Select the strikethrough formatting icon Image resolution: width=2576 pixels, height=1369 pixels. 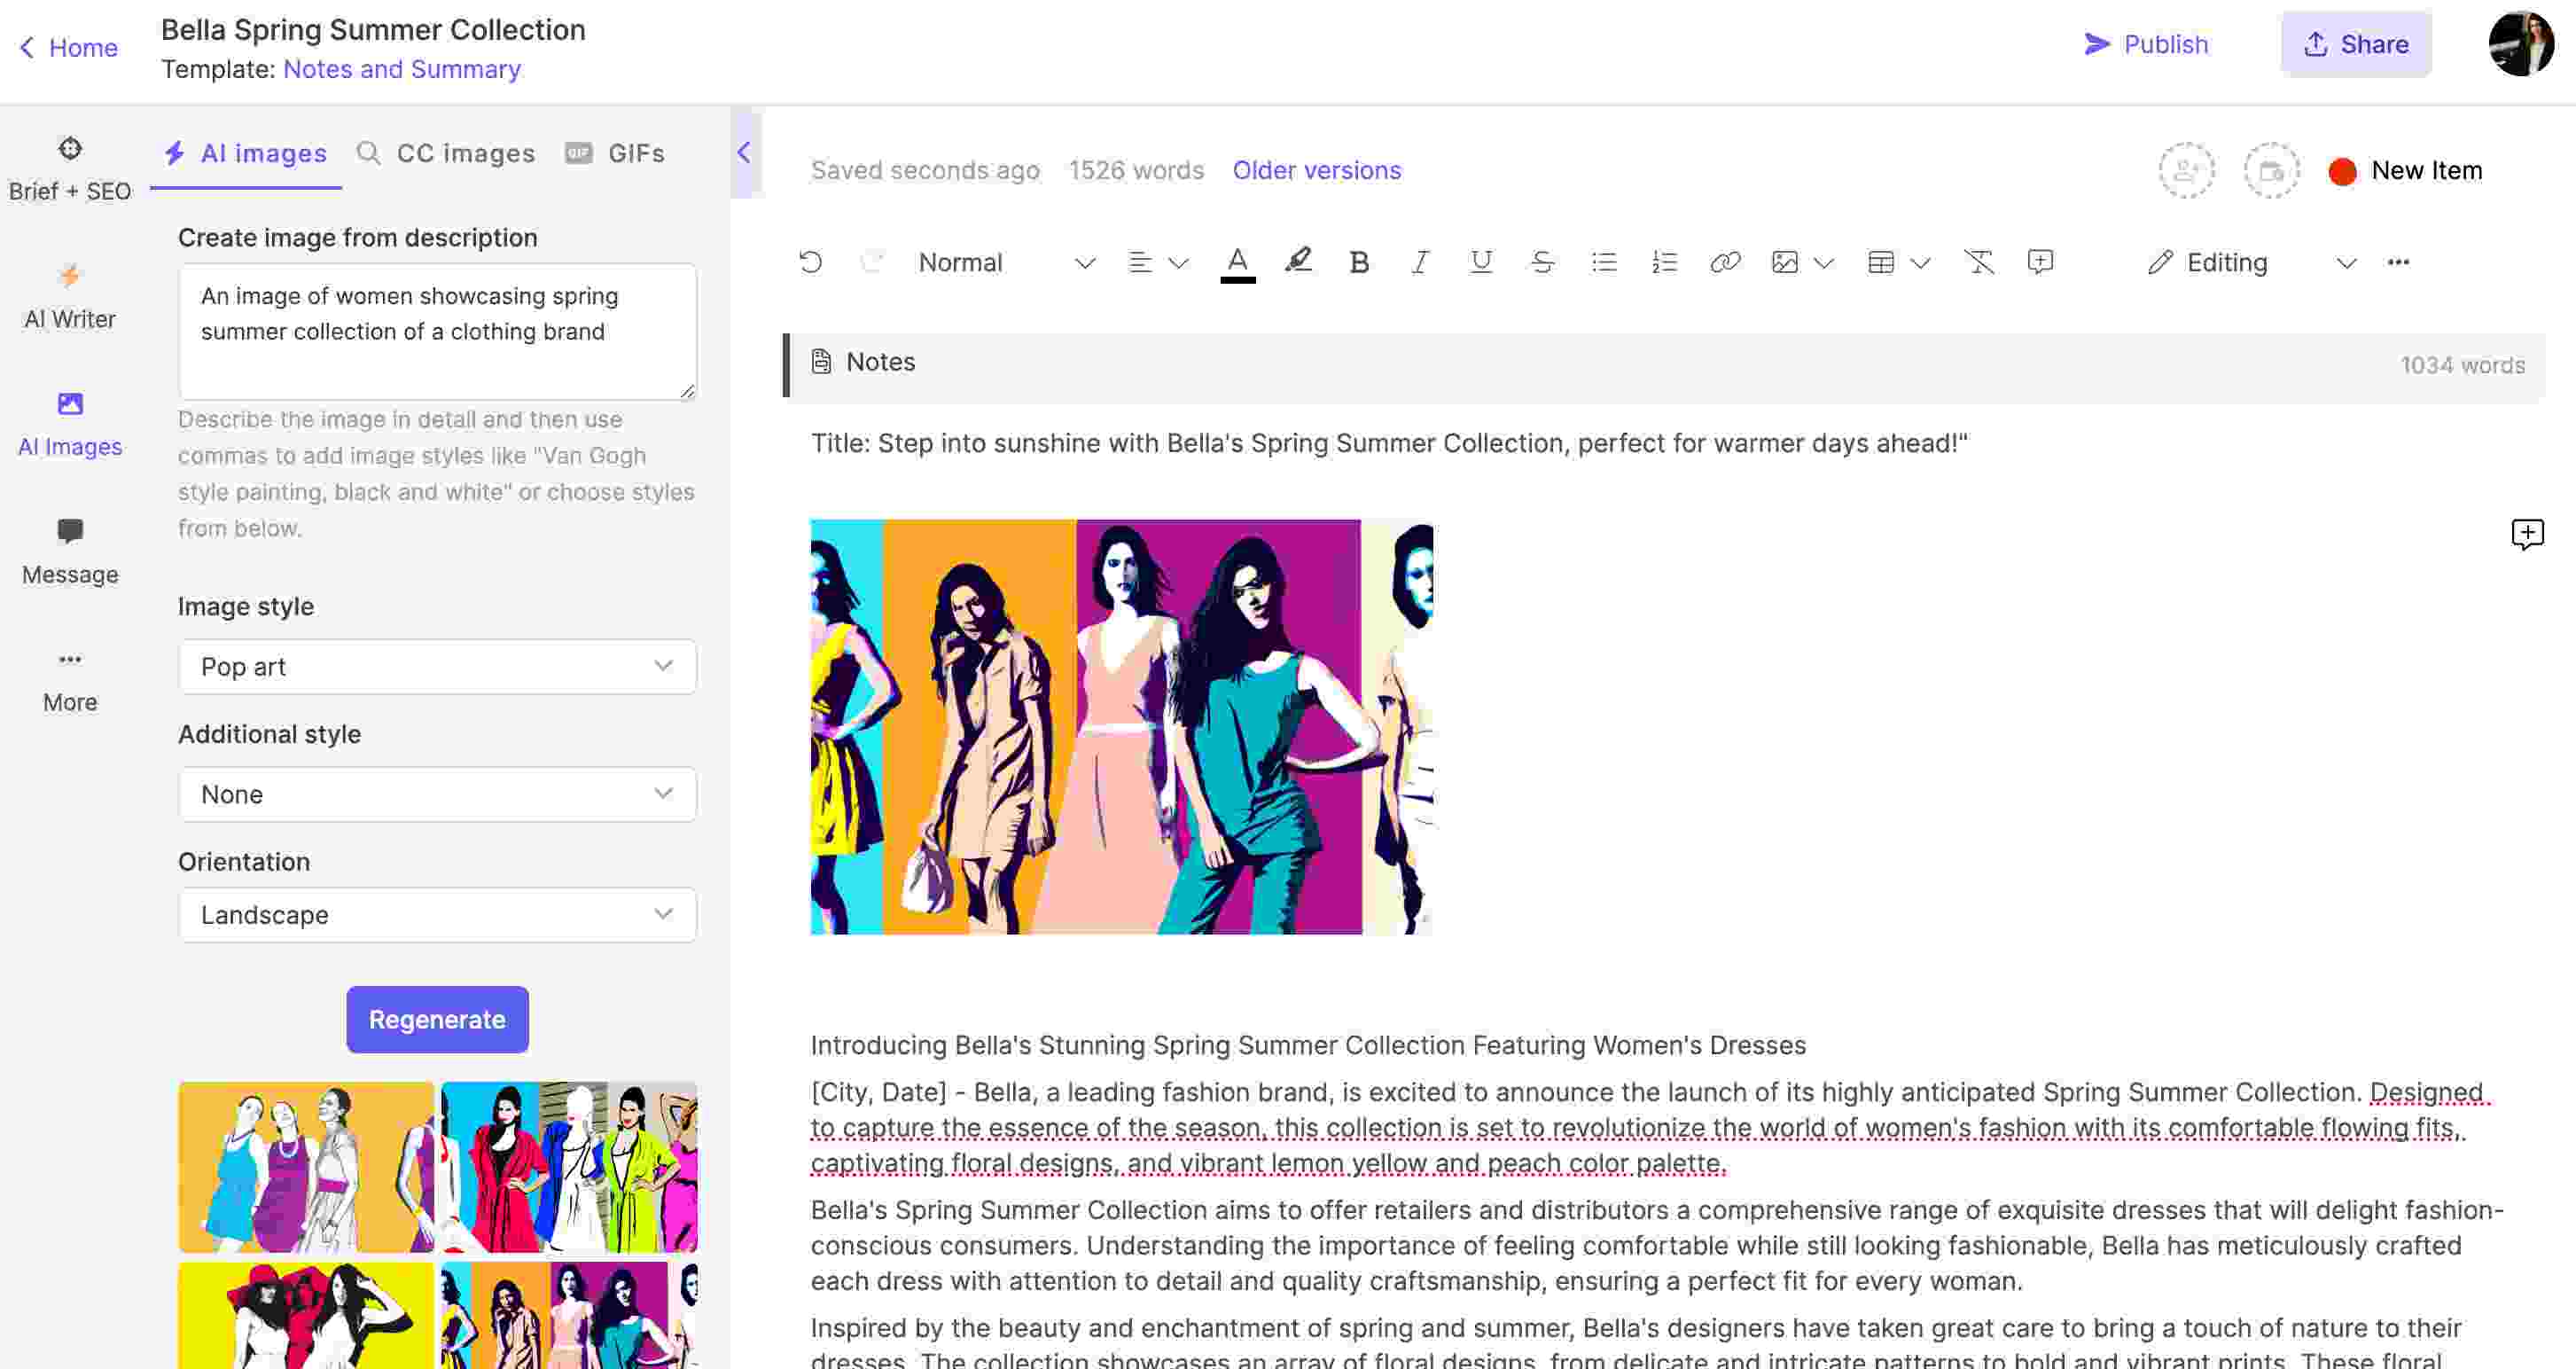tap(1542, 261)
